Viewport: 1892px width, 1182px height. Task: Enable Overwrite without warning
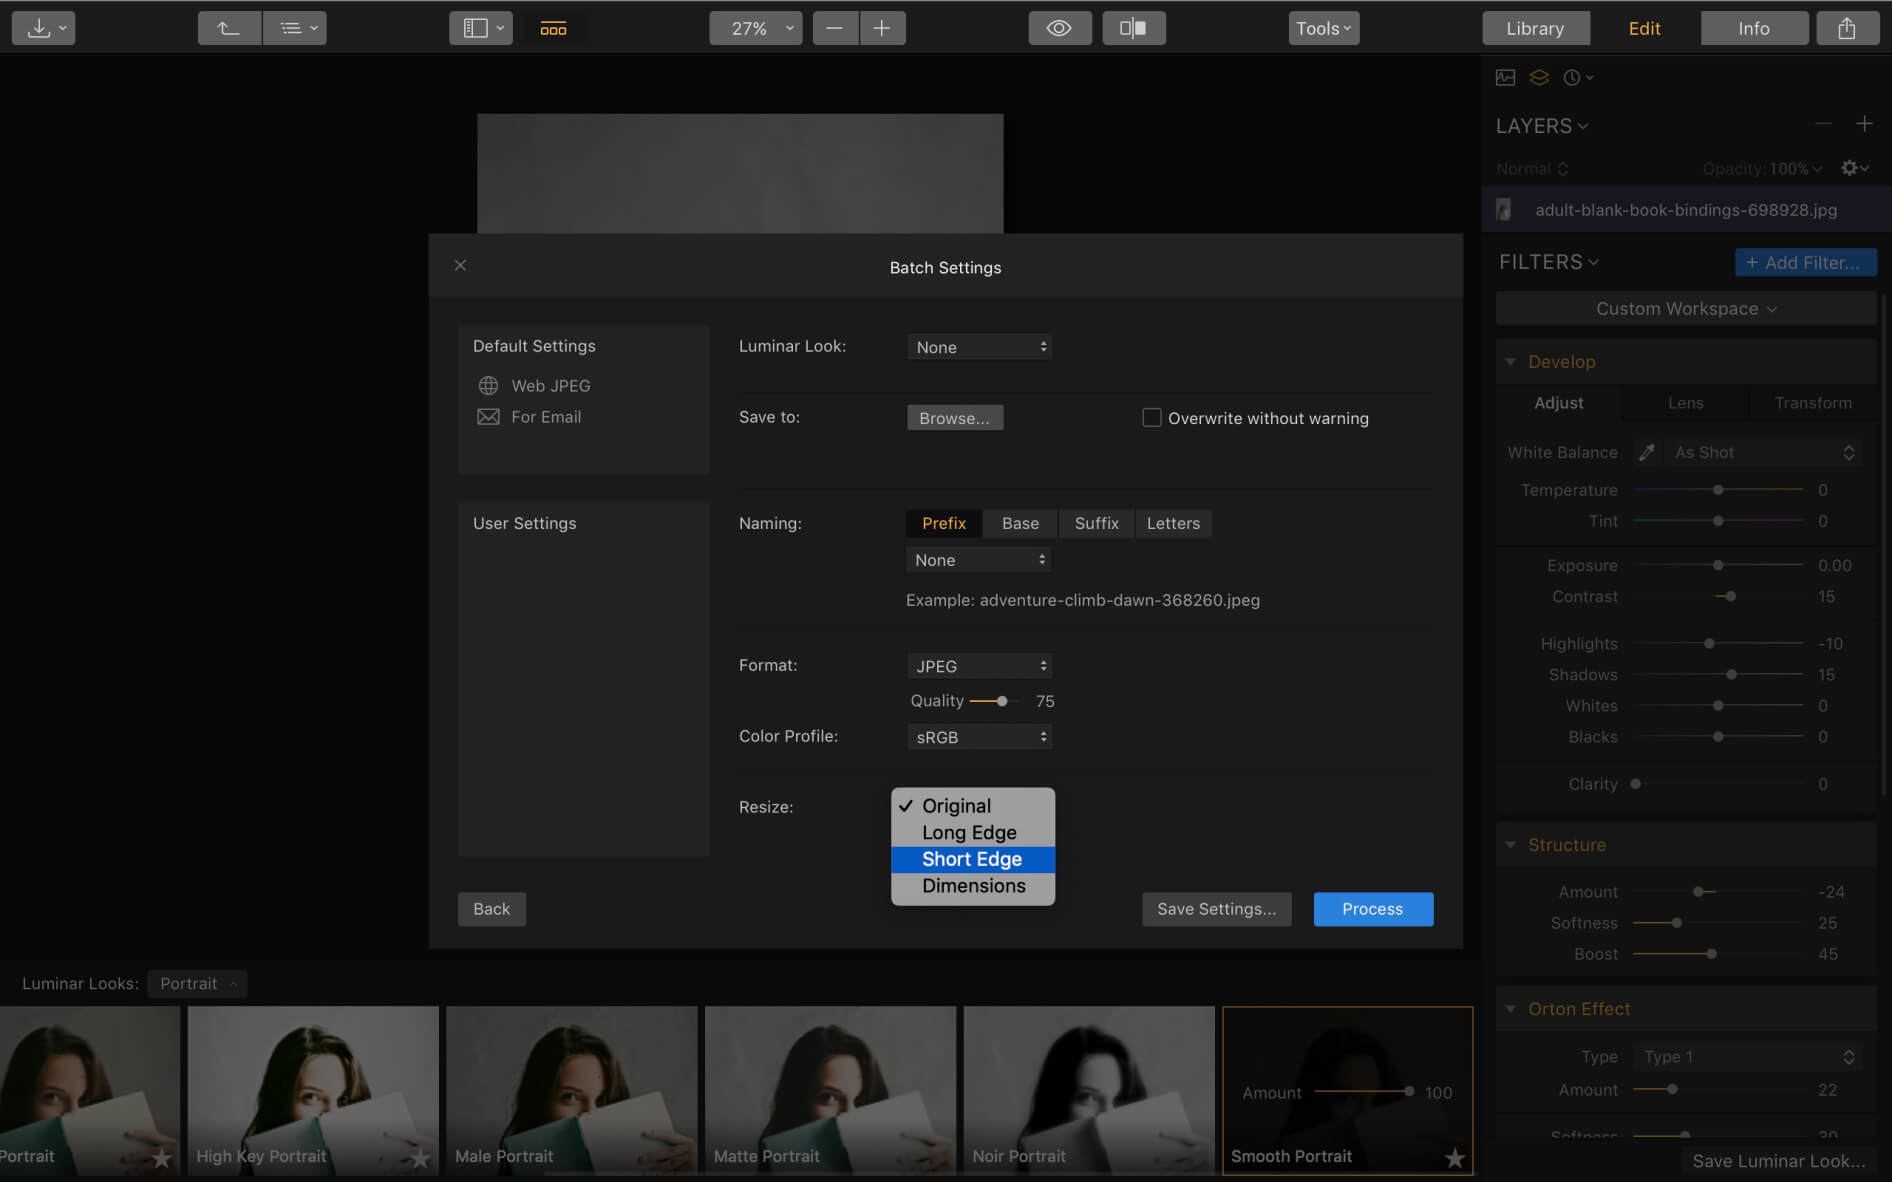[x=1151, y=417]
